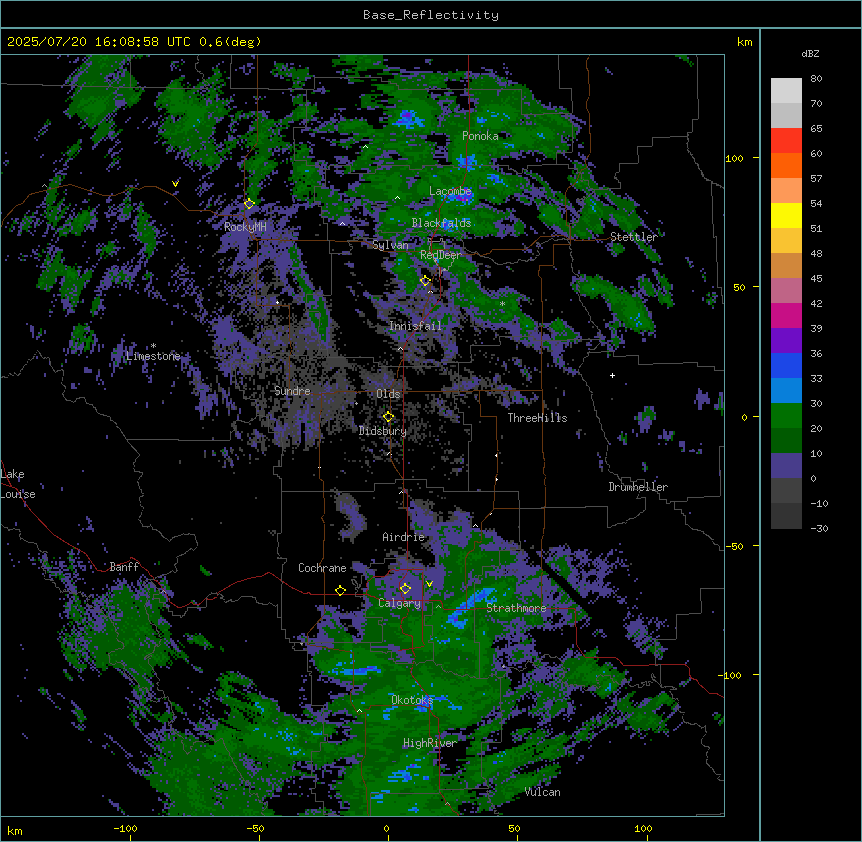The width and height of the screenshot is (862, 842).
Task: Click the yellow marker above RockyMH
Action: tap(249, 204)
